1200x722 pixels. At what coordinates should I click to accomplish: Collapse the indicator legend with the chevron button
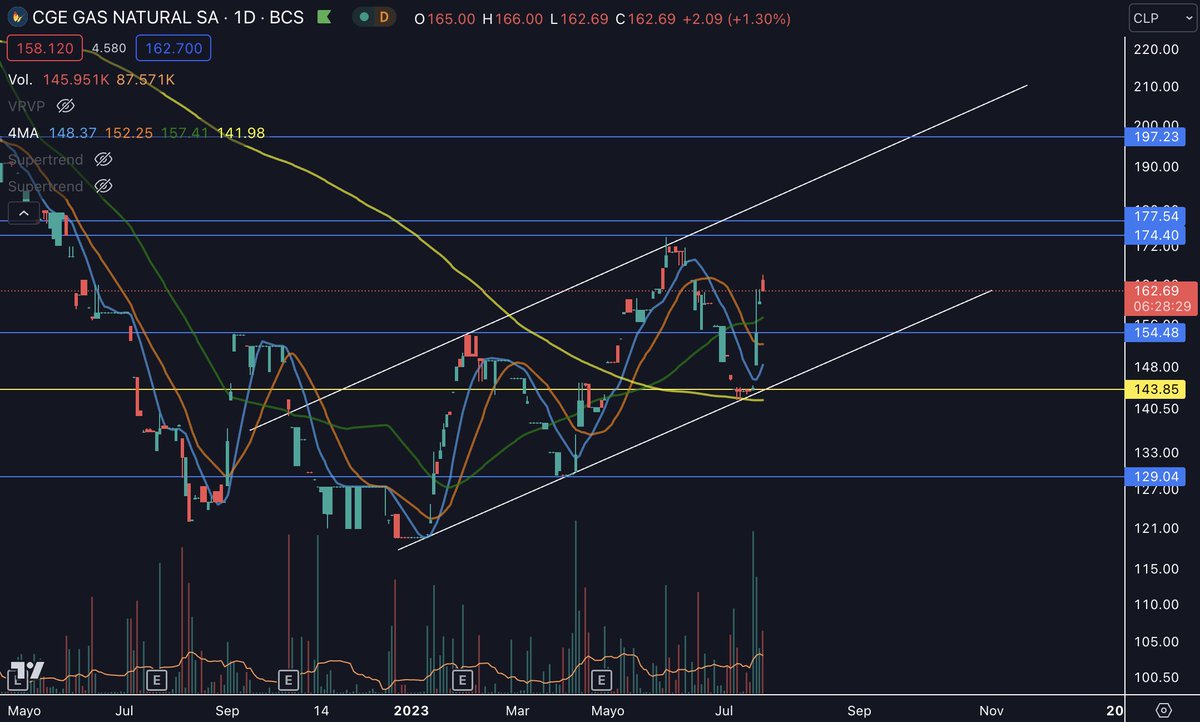pyautogui.click(x=22, y=213)
